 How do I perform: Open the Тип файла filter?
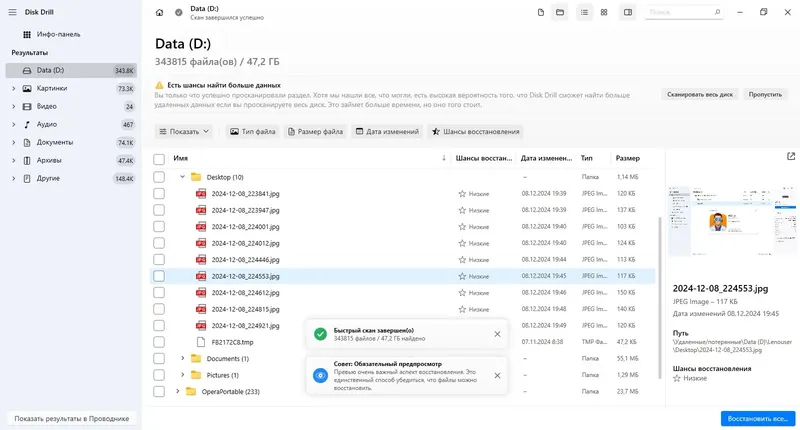coord(252,131)
